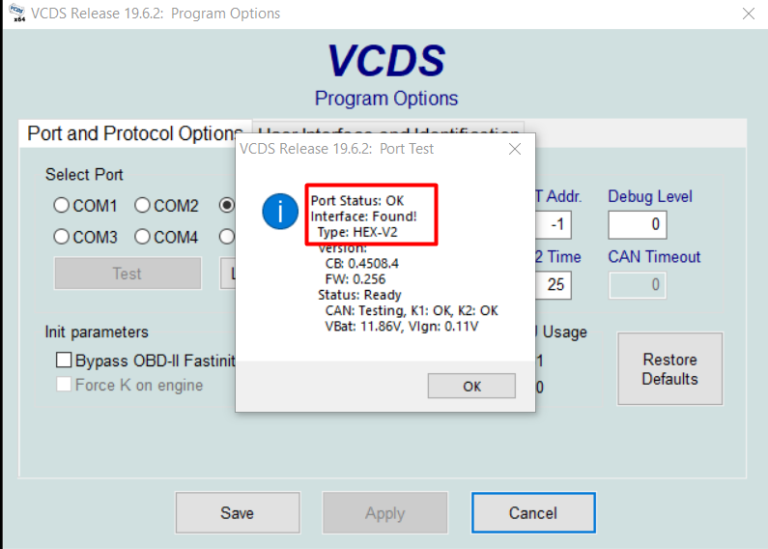Click the 'CB: 0.4508.4' version line
The width and height of the screenshot is (768, 549).
coord(362,263)
